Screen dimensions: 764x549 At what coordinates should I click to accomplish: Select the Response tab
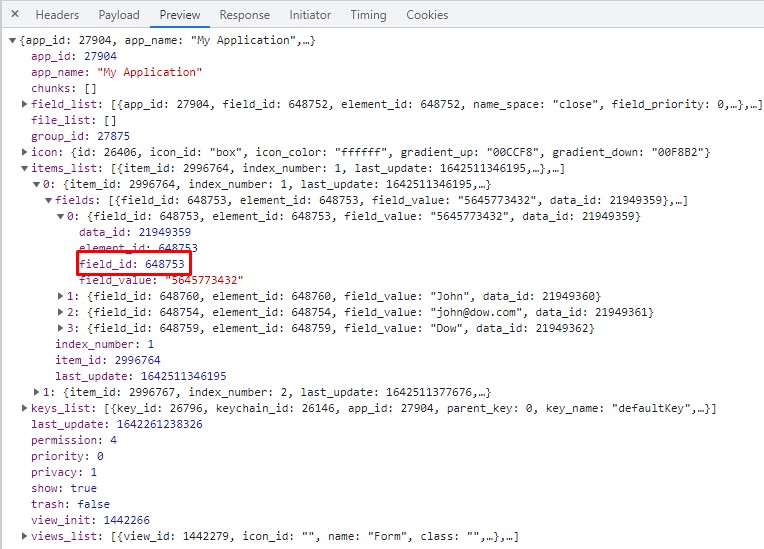click(x=244, y=15)
